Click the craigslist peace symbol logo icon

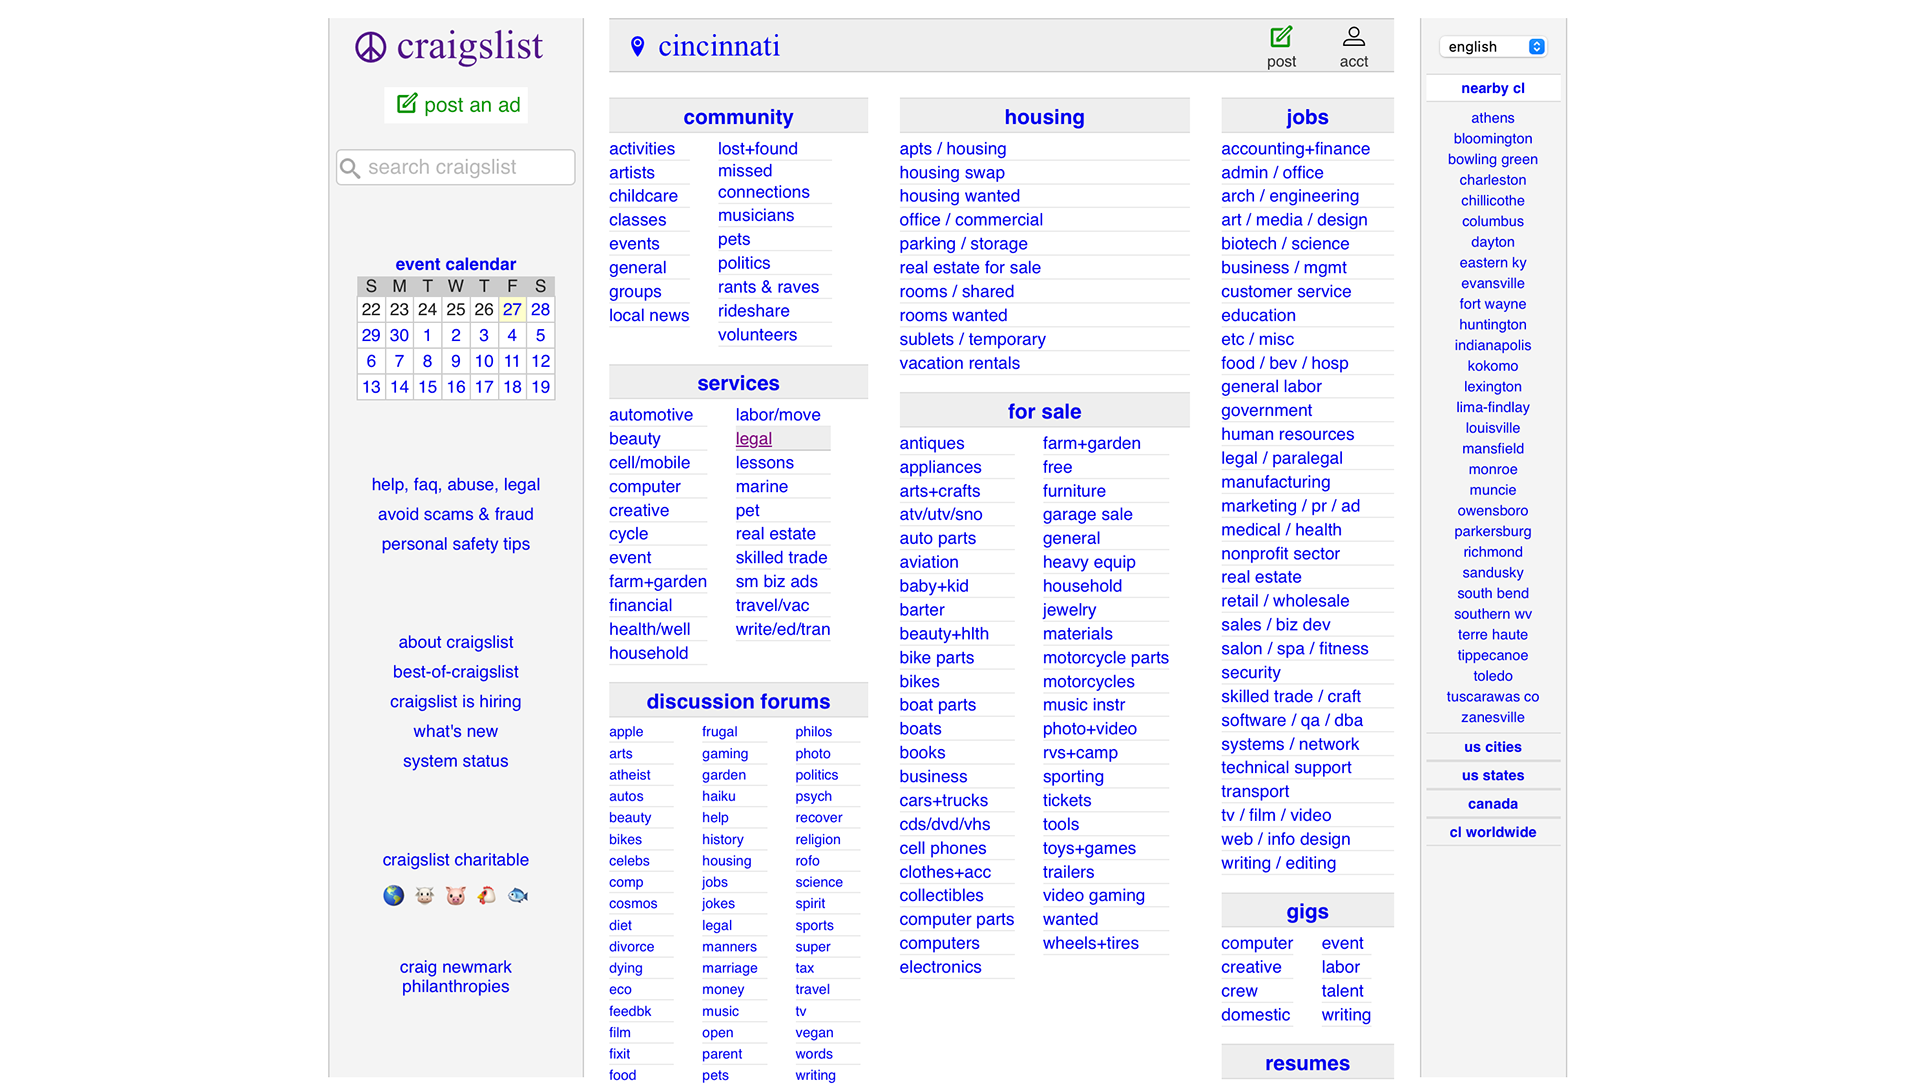[x=370, y=47]
